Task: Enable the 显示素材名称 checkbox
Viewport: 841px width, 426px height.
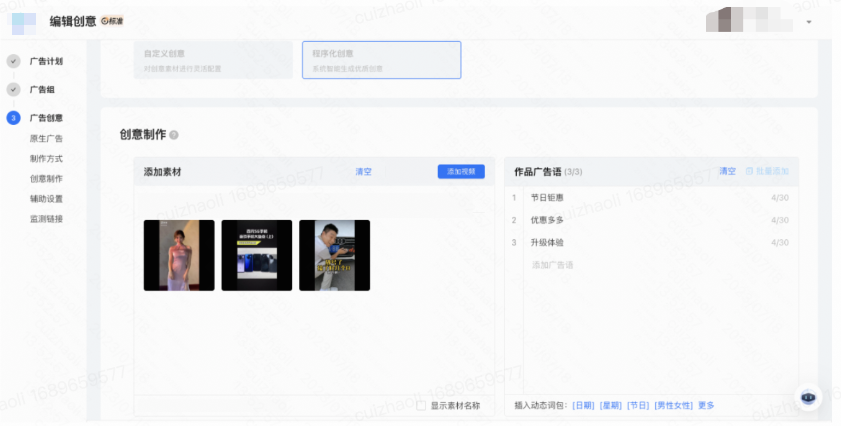Action: 421,406
